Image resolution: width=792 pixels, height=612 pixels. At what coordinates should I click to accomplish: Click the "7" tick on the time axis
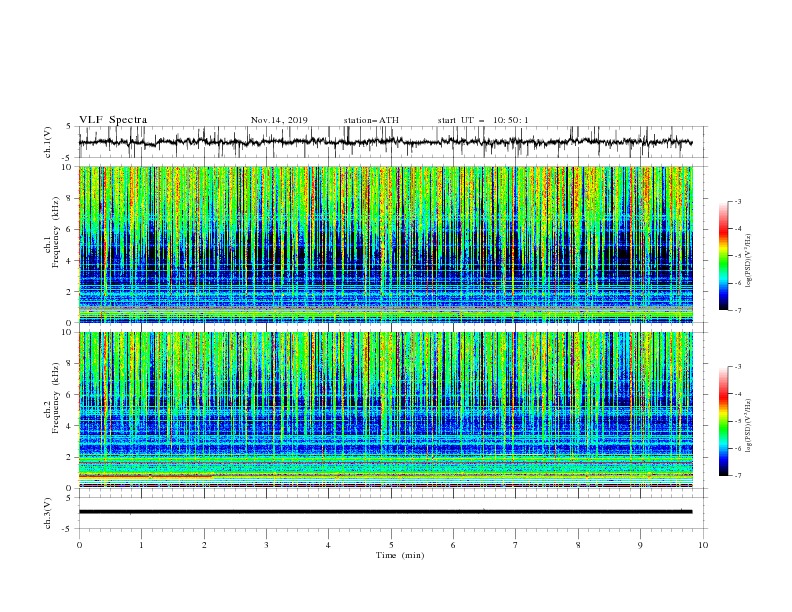tap(516, 545)
